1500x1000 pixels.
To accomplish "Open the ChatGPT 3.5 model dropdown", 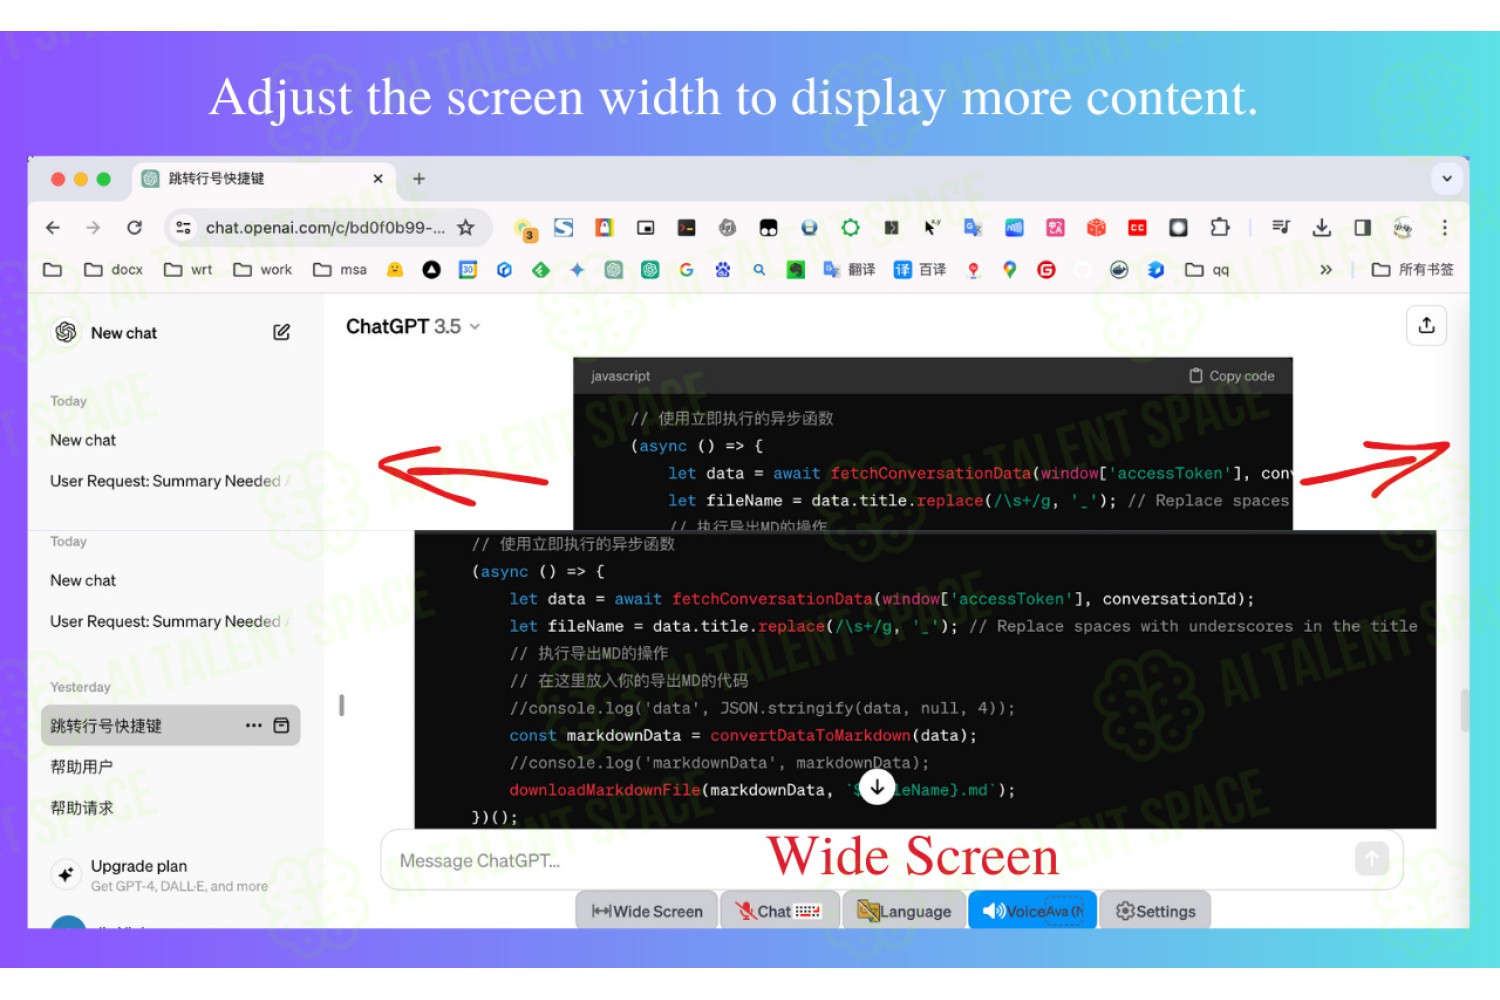I will coord(413,326).
